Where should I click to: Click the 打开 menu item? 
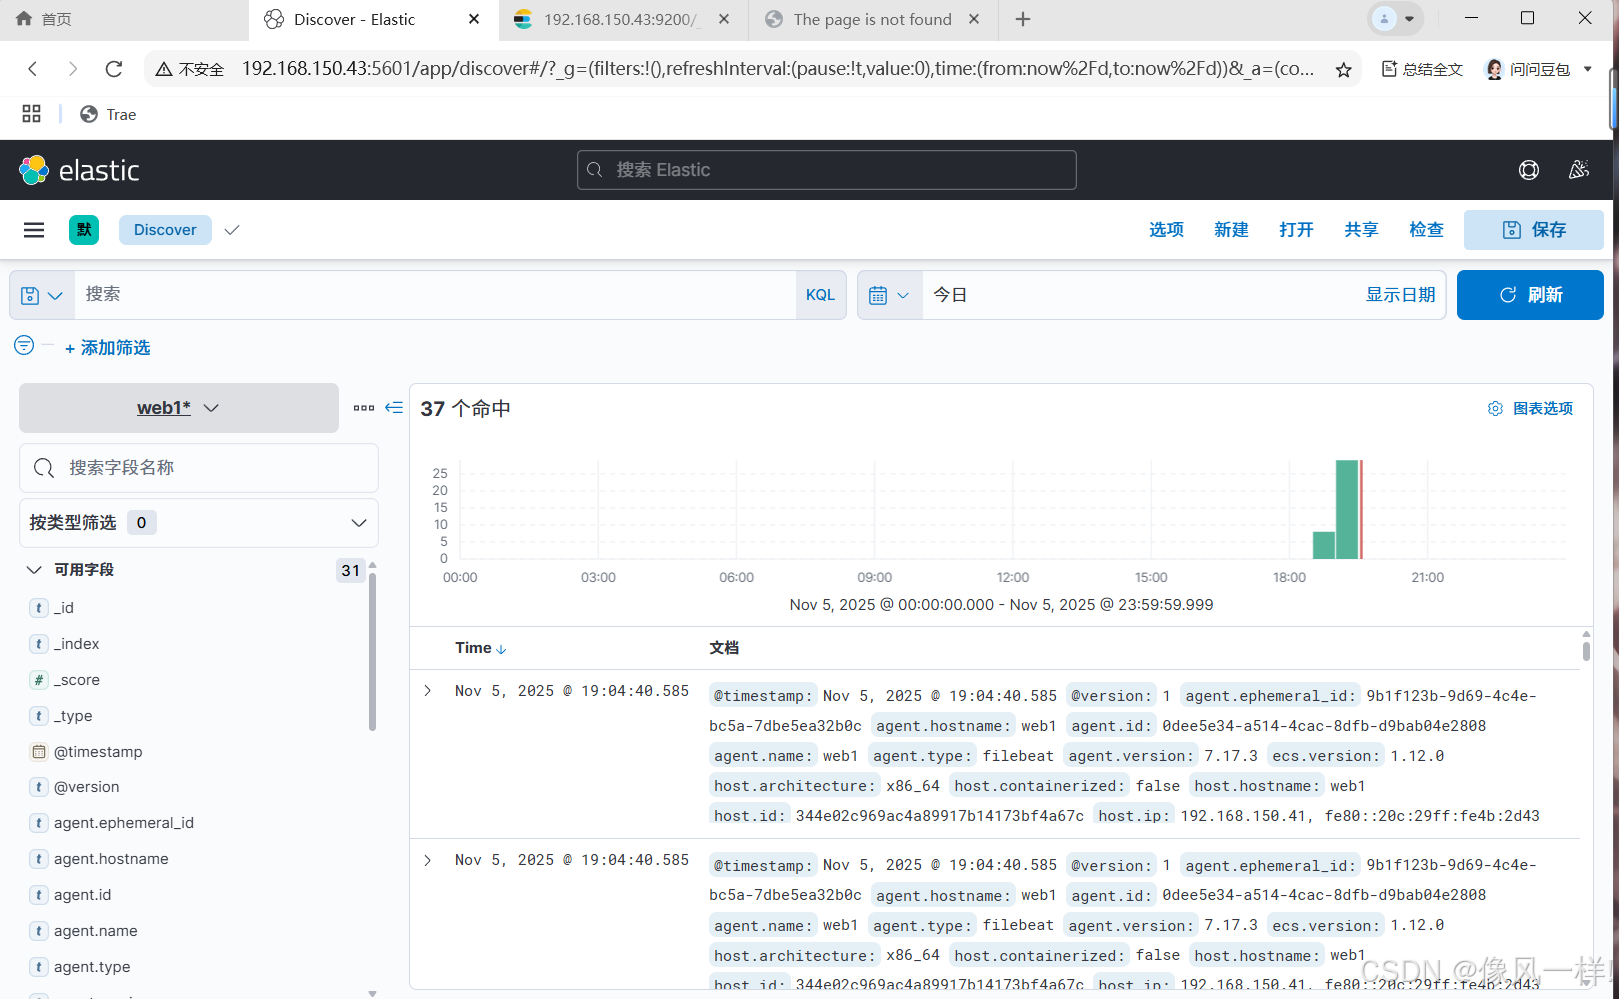1296,230
